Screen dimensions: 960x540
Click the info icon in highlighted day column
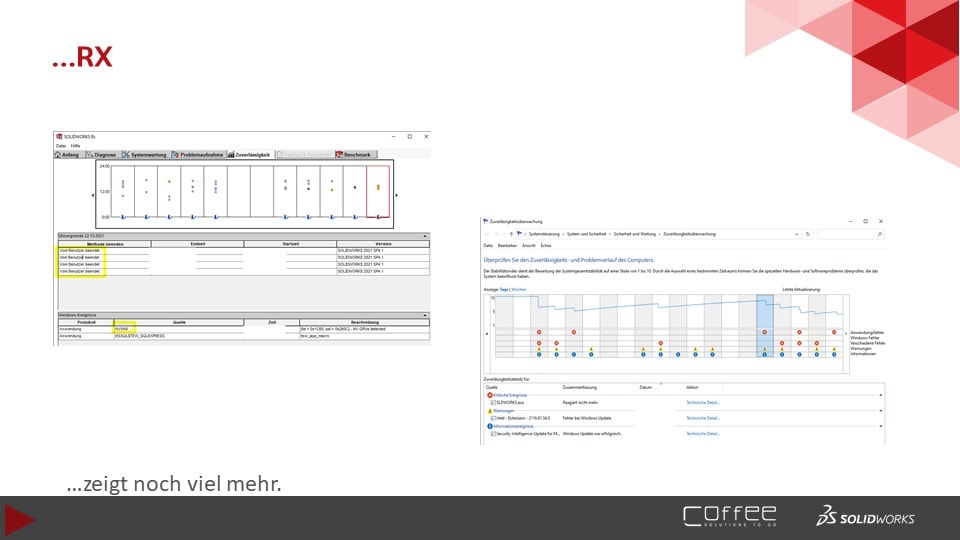point(765,354)
